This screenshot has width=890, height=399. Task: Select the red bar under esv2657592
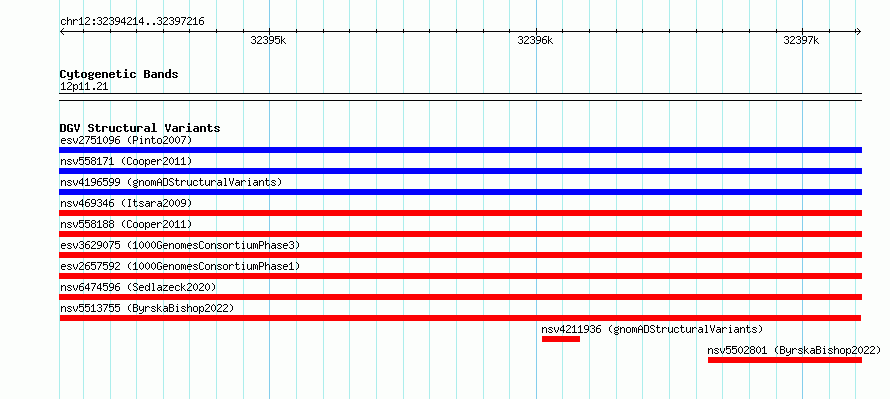coord(460,276)
